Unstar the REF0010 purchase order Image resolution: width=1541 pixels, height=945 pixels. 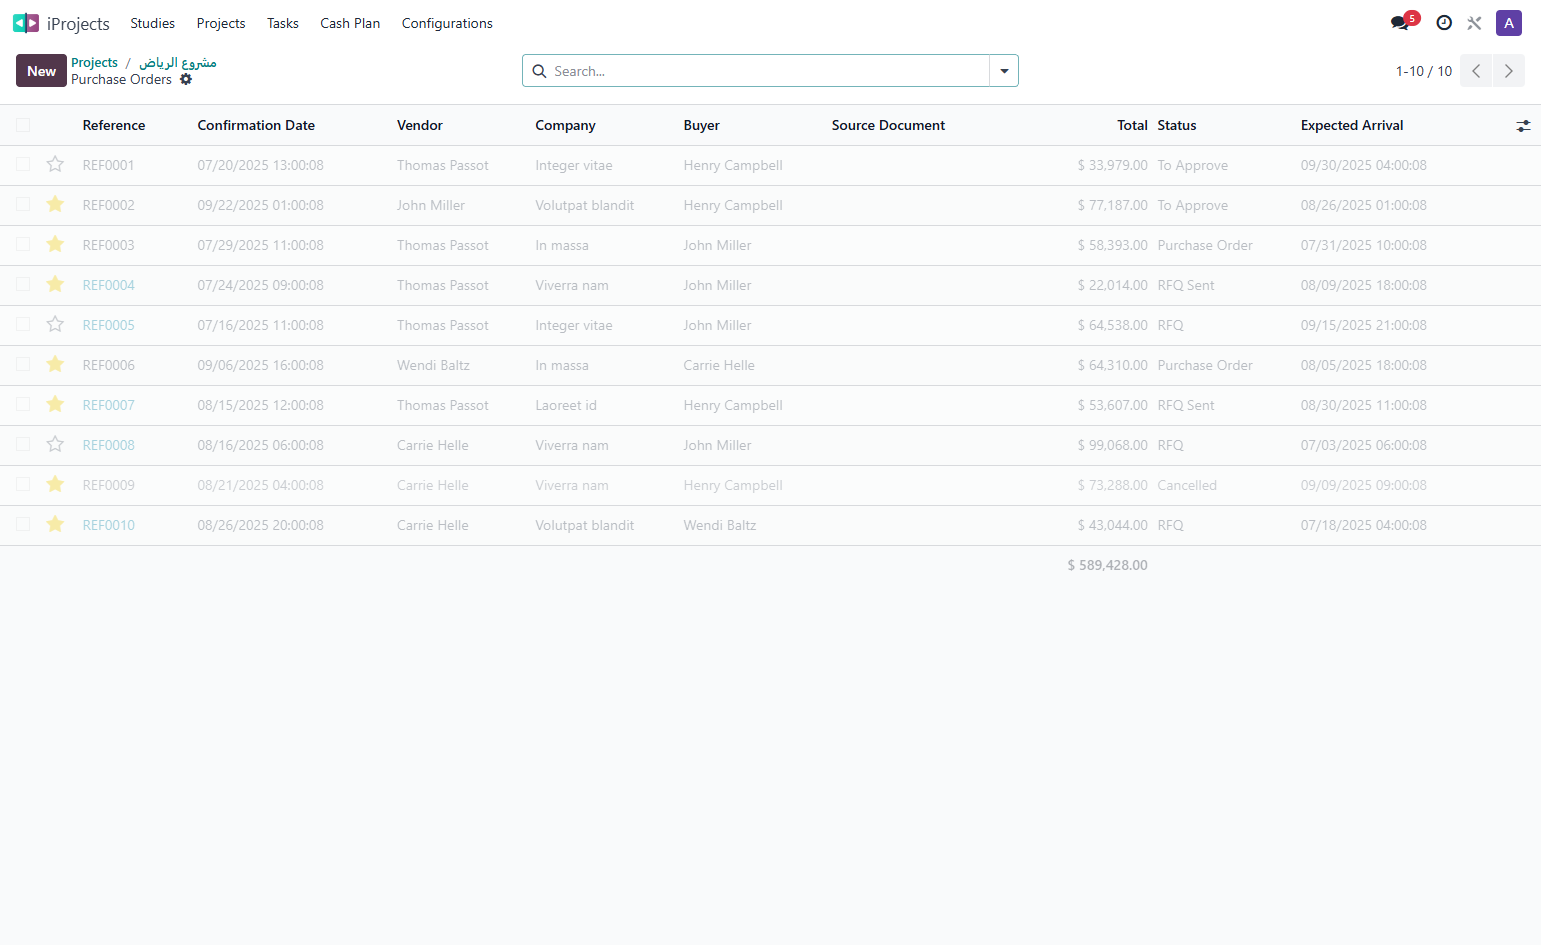point(55,524)
